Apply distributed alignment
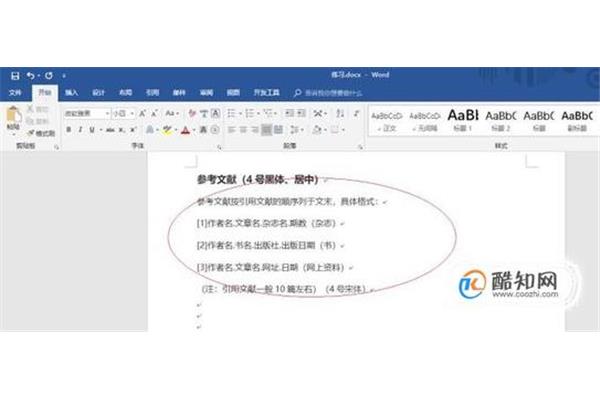The height and width of the screenshot is (400, 600). pyautogui.click(x=279, y=130)
